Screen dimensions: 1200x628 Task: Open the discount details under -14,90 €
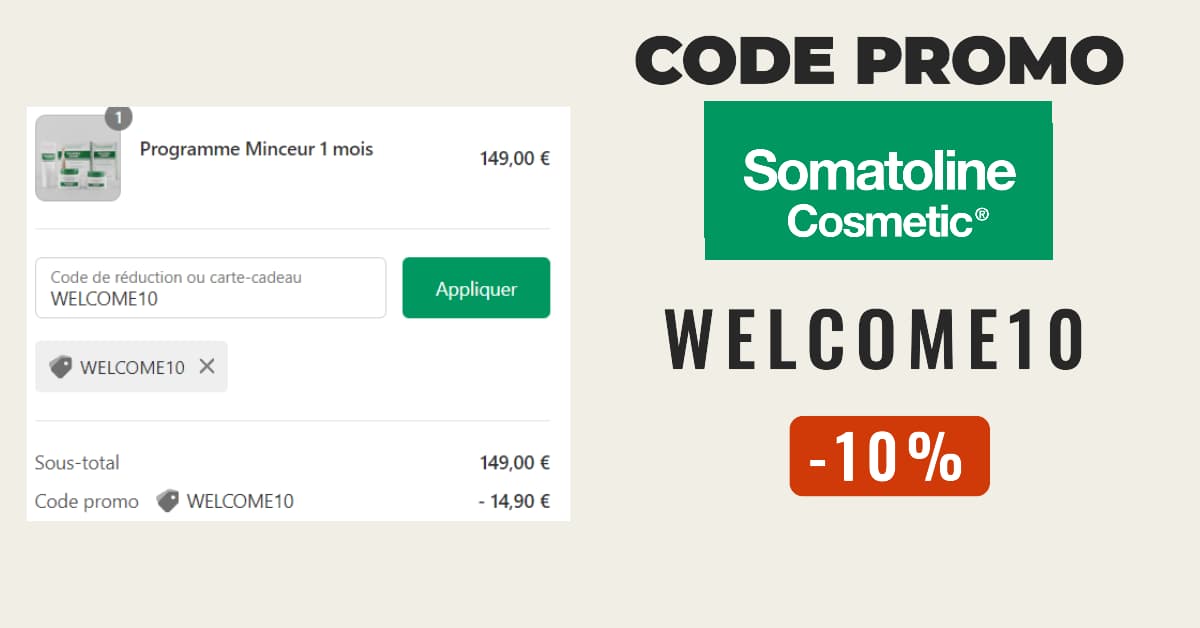click(x=516, y=501)
